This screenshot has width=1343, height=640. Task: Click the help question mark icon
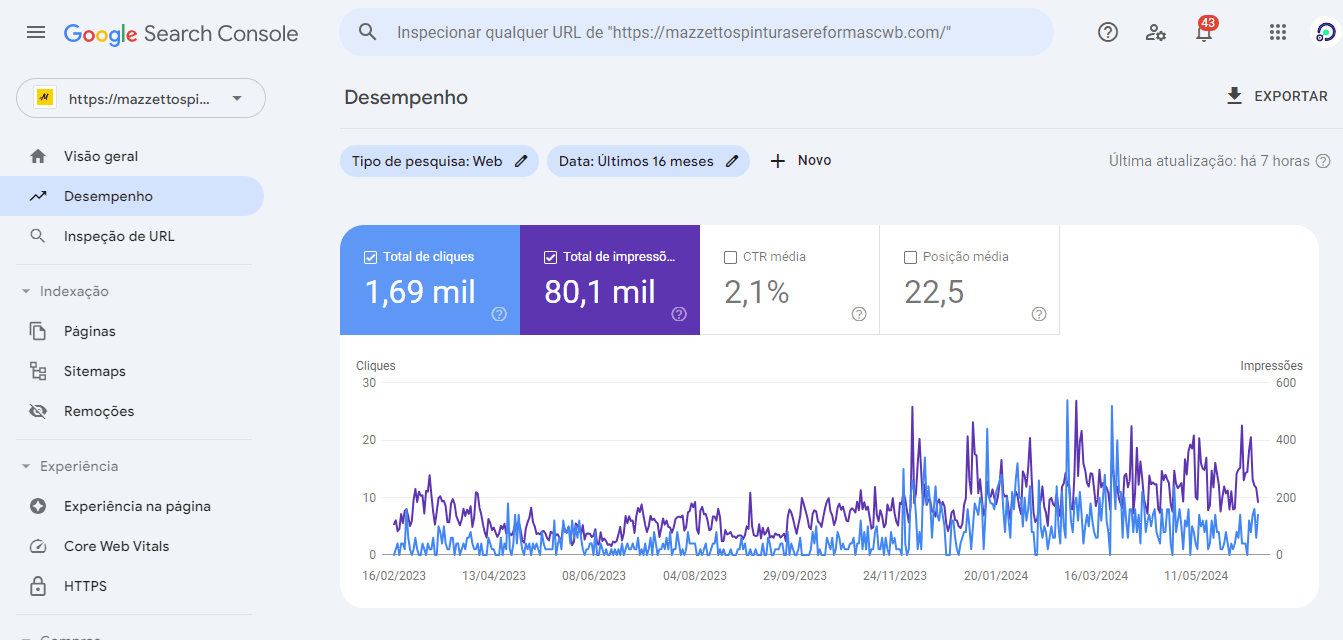coord(1108,32)
